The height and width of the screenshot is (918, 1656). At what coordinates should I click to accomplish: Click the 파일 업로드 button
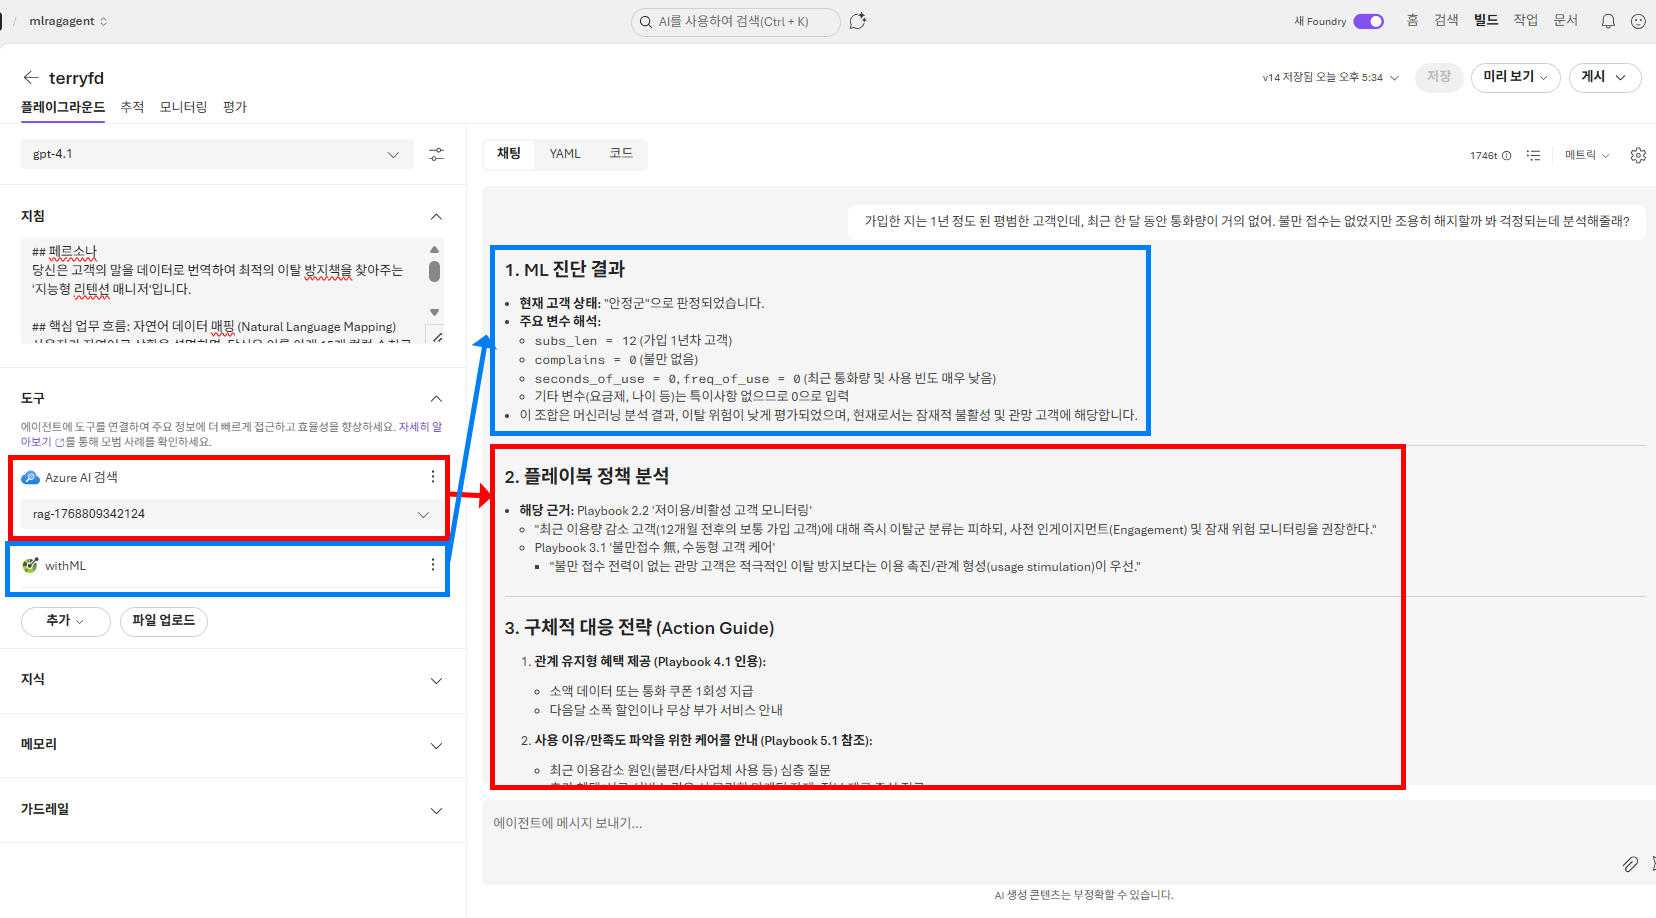pos(163,621)
